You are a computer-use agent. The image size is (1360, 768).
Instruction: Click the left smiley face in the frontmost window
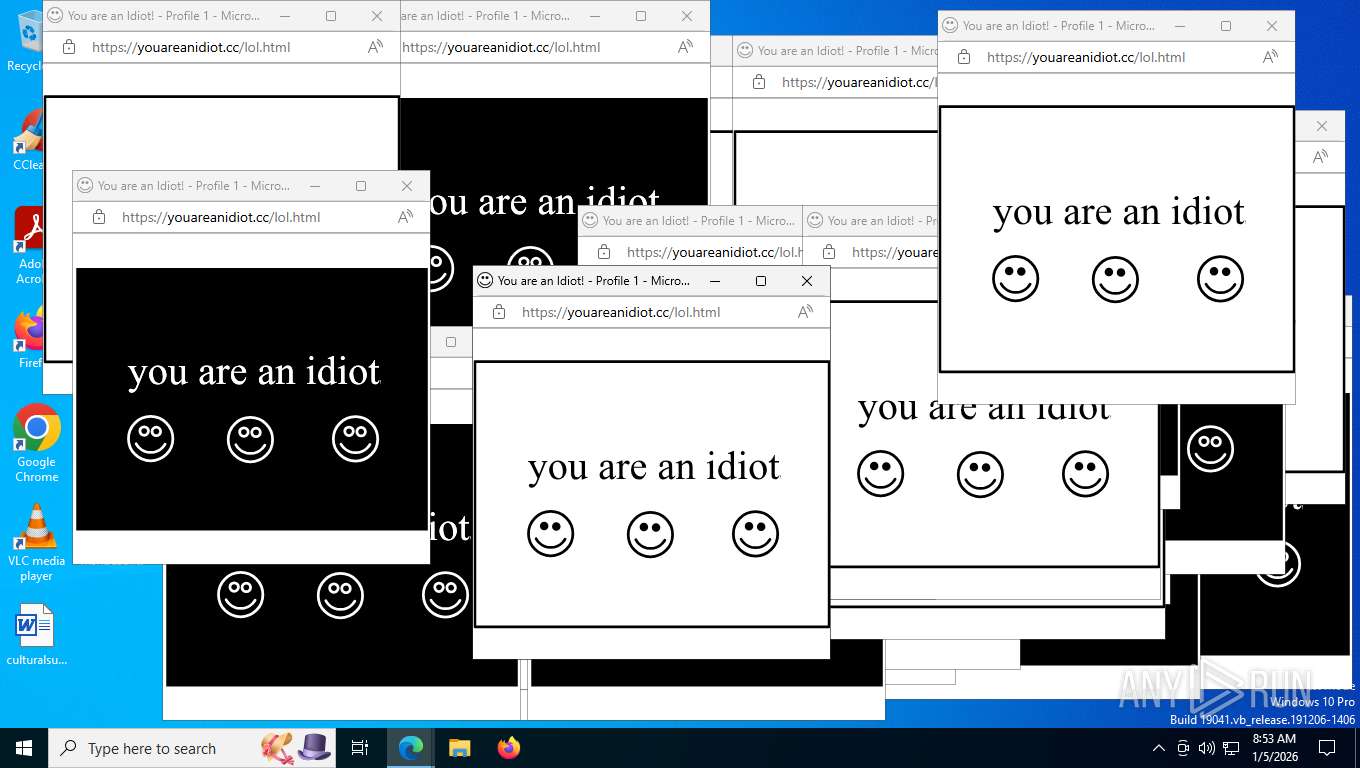coord(550,534)
